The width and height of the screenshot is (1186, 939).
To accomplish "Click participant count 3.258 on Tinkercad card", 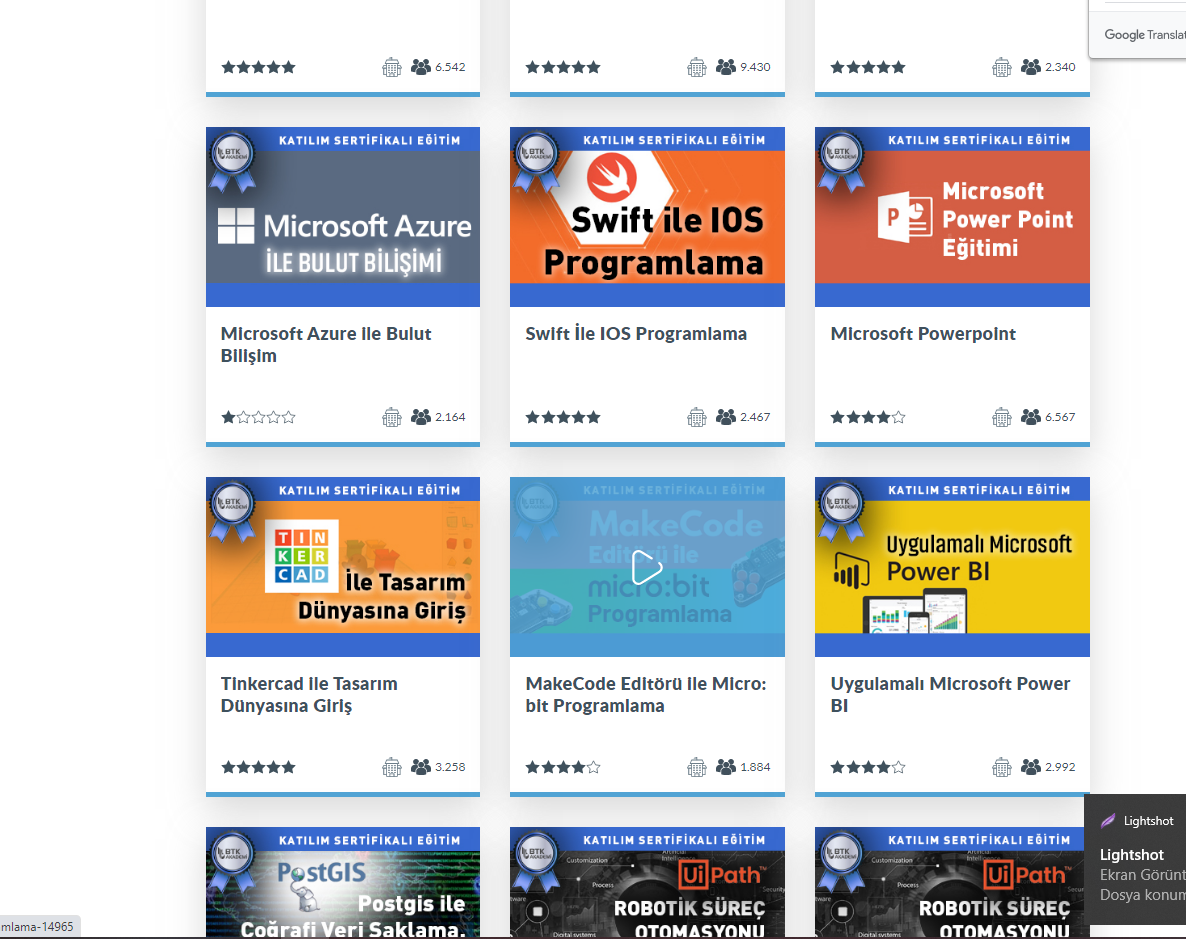I will click(x=450, y=767).
